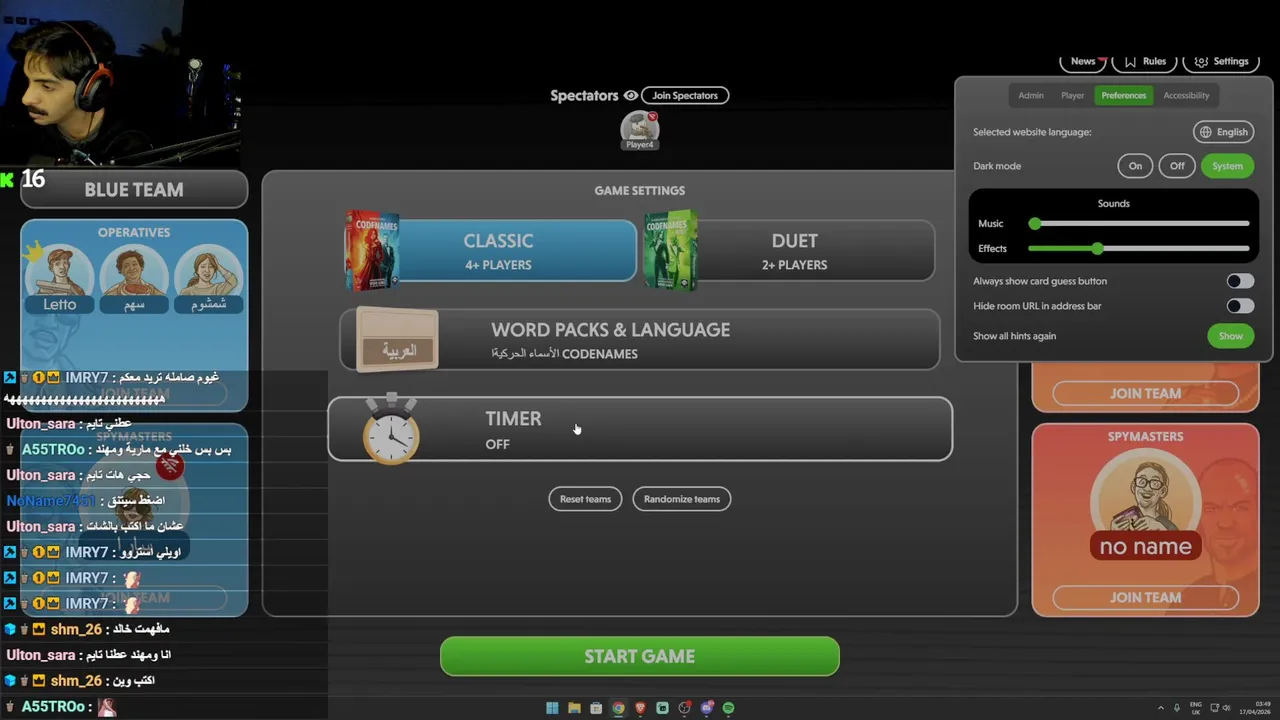Open Word Packs & Language settings
The image size is (1280, 720).
coord(640,340)
